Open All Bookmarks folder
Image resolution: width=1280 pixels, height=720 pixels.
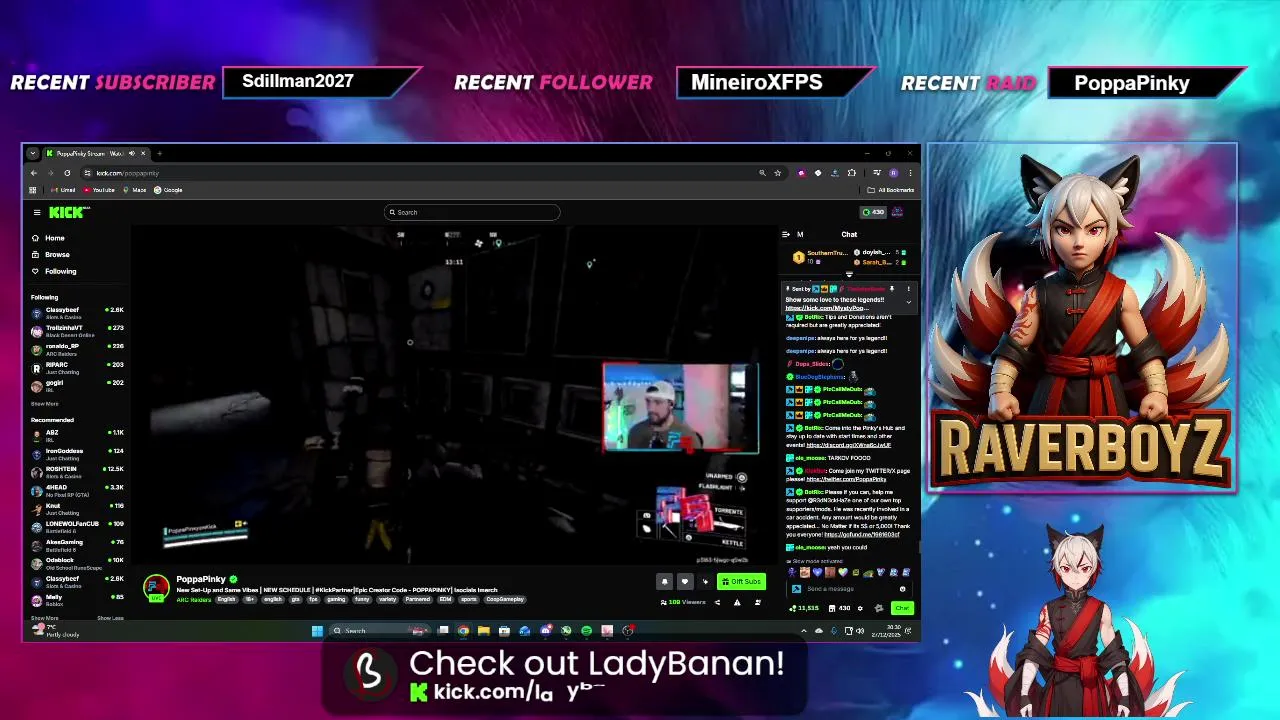[x=890, y=190]
